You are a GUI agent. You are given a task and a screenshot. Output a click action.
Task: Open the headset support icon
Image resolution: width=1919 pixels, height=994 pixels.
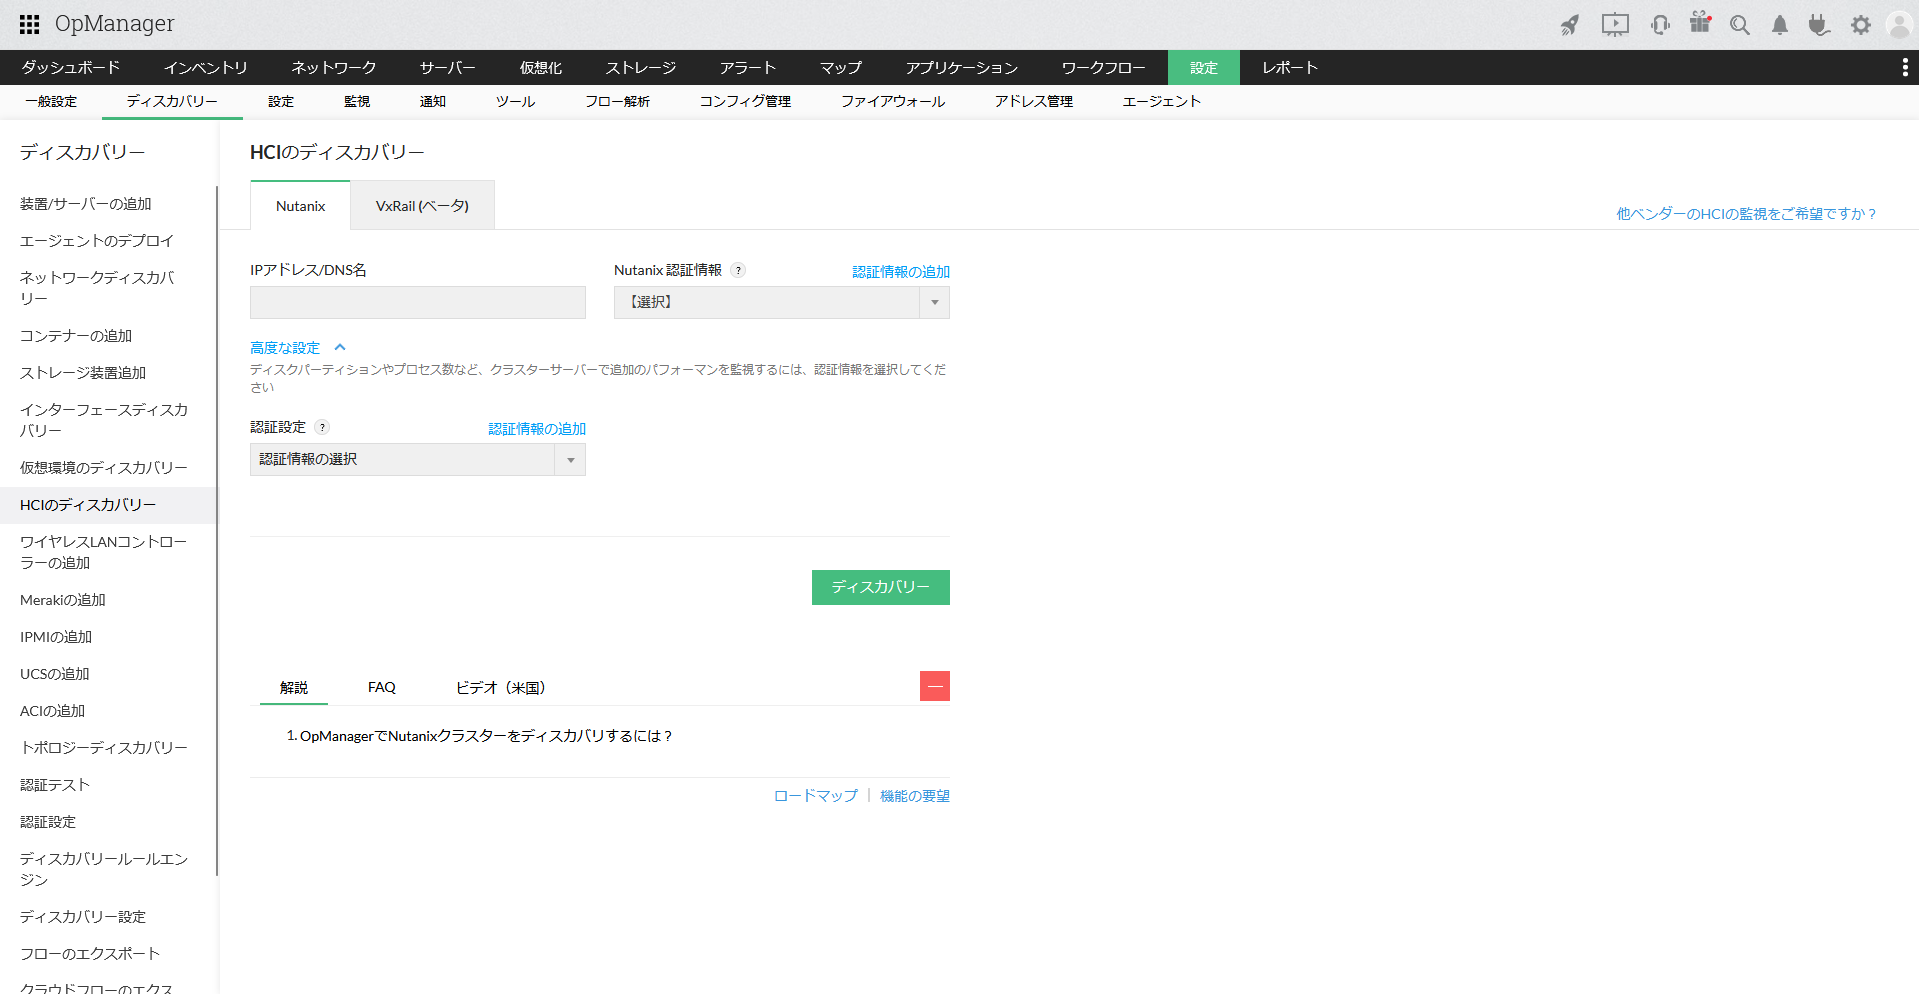click(1660, 25)
